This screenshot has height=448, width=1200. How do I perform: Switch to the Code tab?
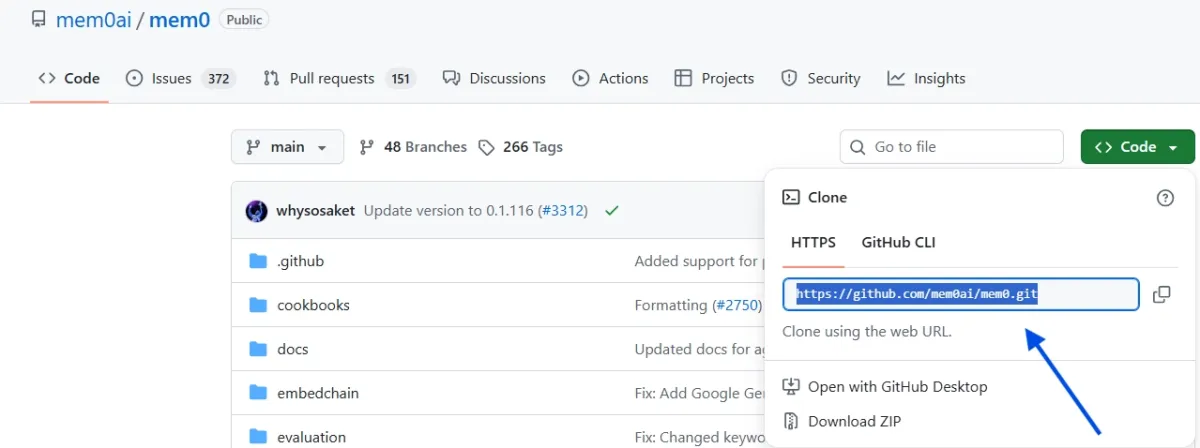[x=69, y=78]
